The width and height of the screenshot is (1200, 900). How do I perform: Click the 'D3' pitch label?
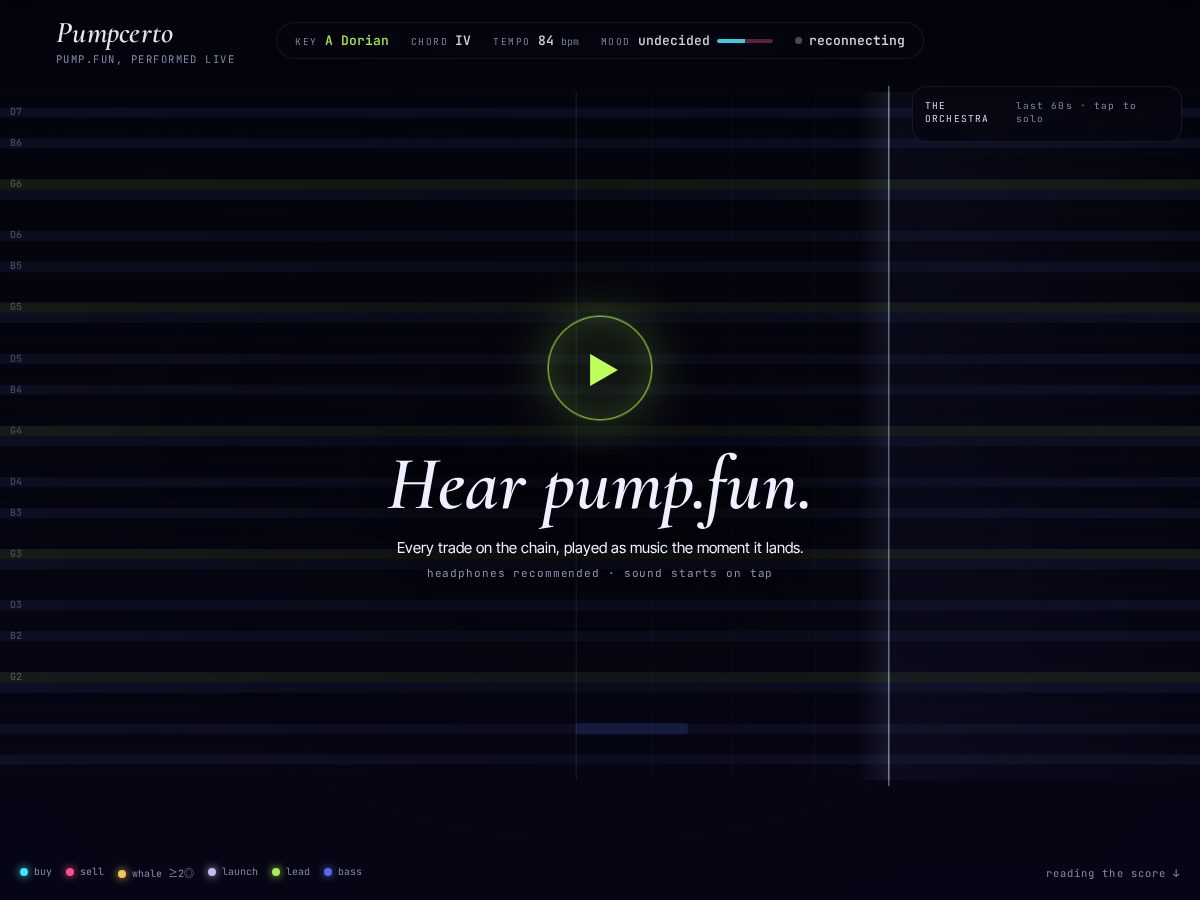coord(16,604)
